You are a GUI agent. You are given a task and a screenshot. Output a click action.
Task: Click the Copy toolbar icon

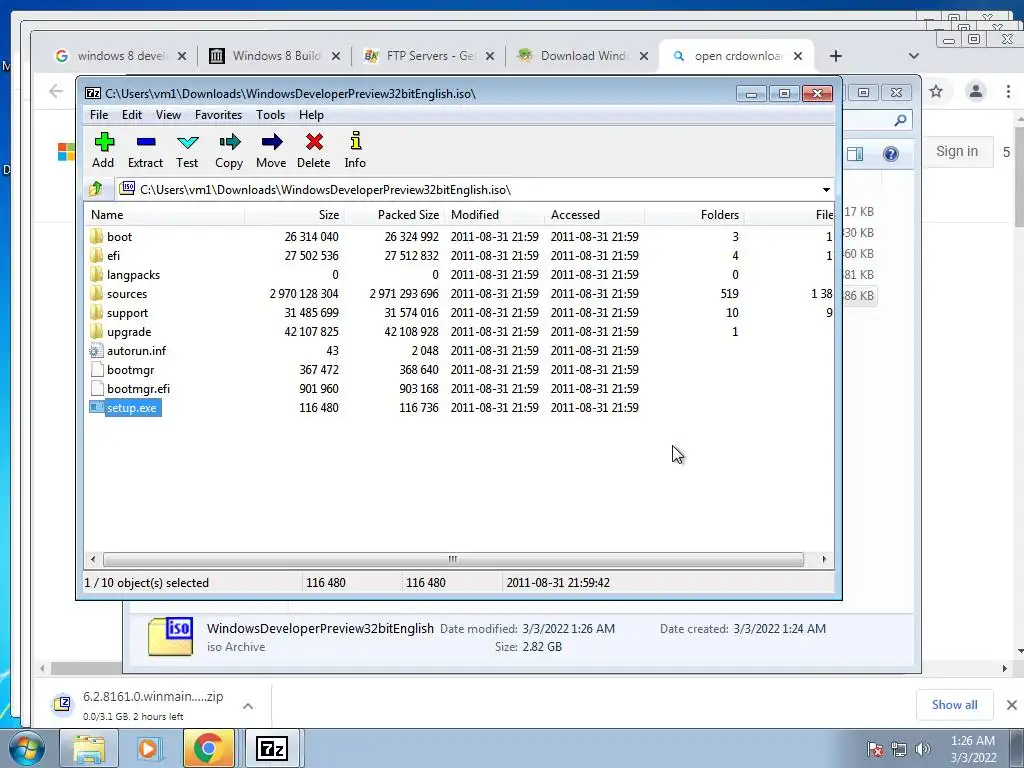(x=229, y=150)
